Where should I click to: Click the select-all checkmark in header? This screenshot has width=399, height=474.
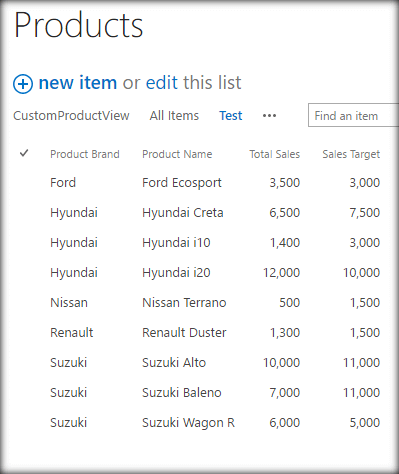tap(24, 153)
